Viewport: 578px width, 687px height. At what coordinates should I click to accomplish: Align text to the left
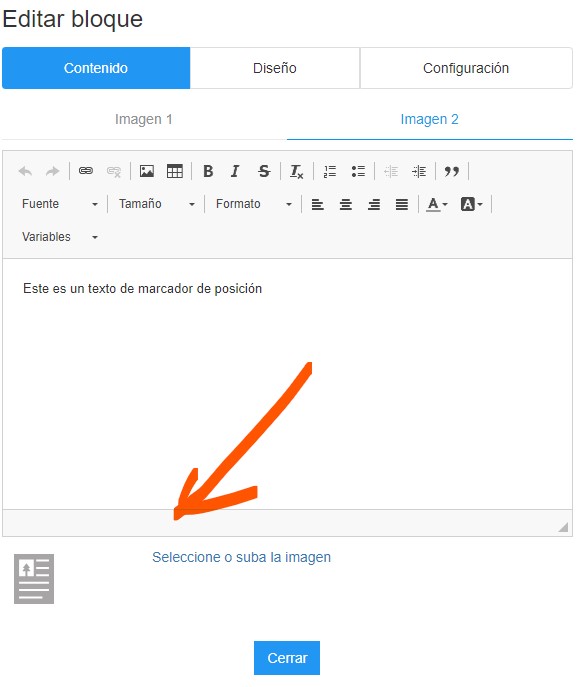point(318,204)
